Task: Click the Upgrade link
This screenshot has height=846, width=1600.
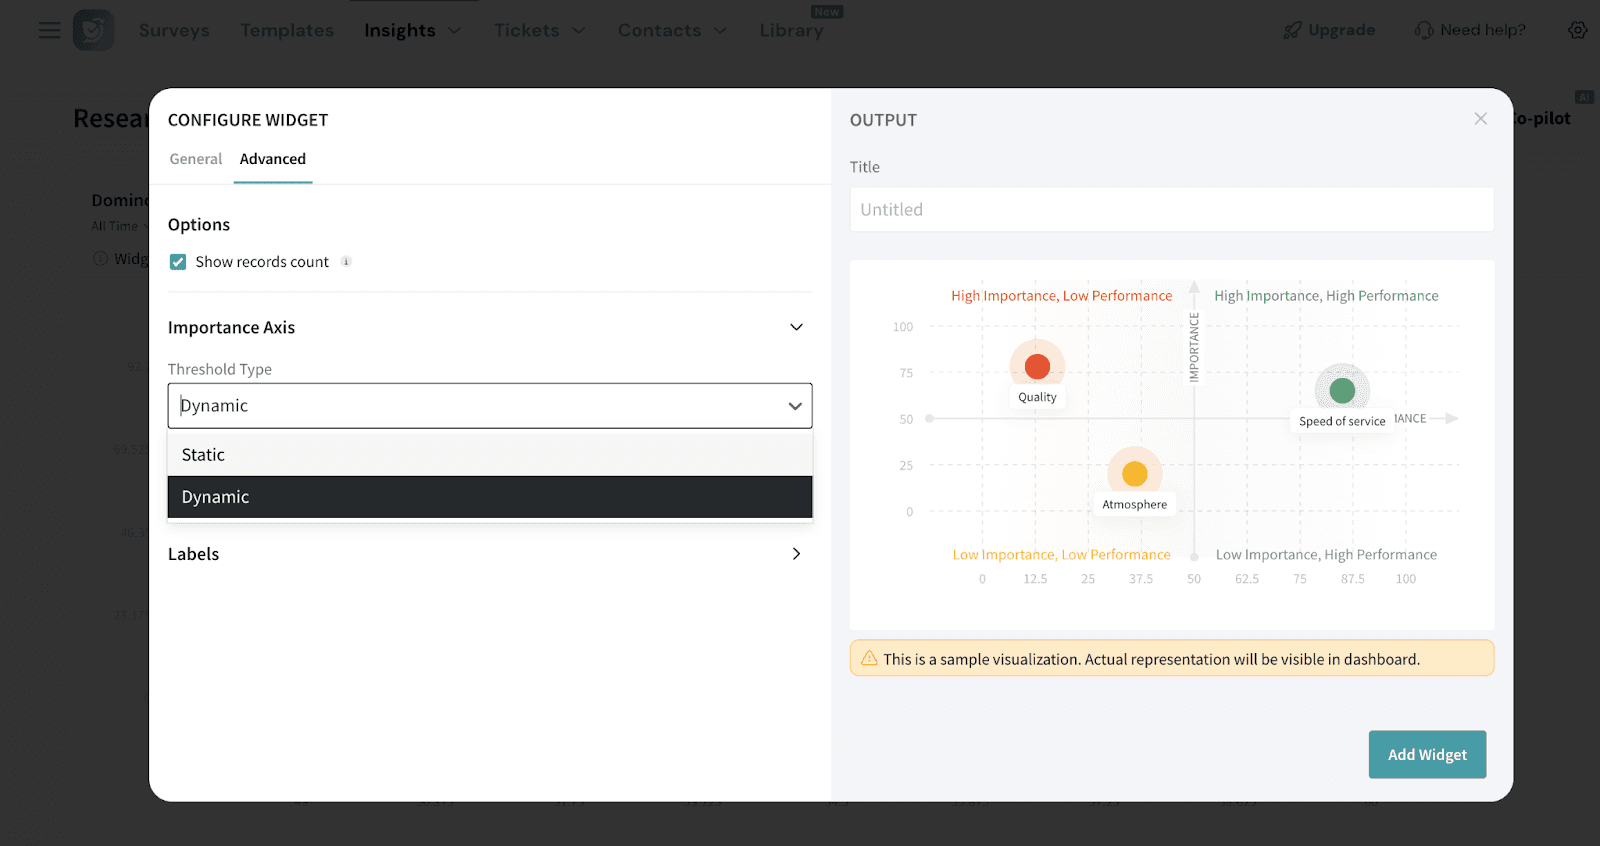Action: [1330, 30]
